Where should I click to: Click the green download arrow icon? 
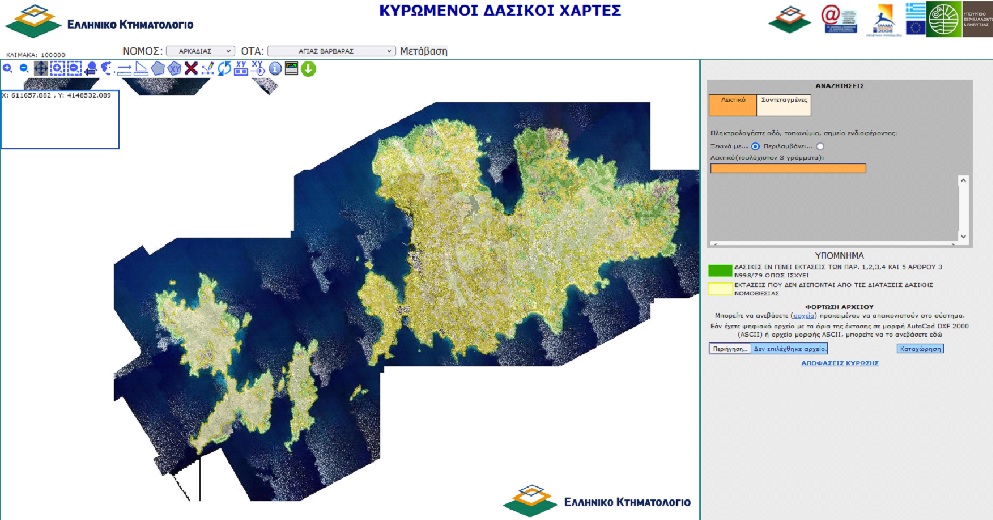pyautogui.click(x=308, y=68)
